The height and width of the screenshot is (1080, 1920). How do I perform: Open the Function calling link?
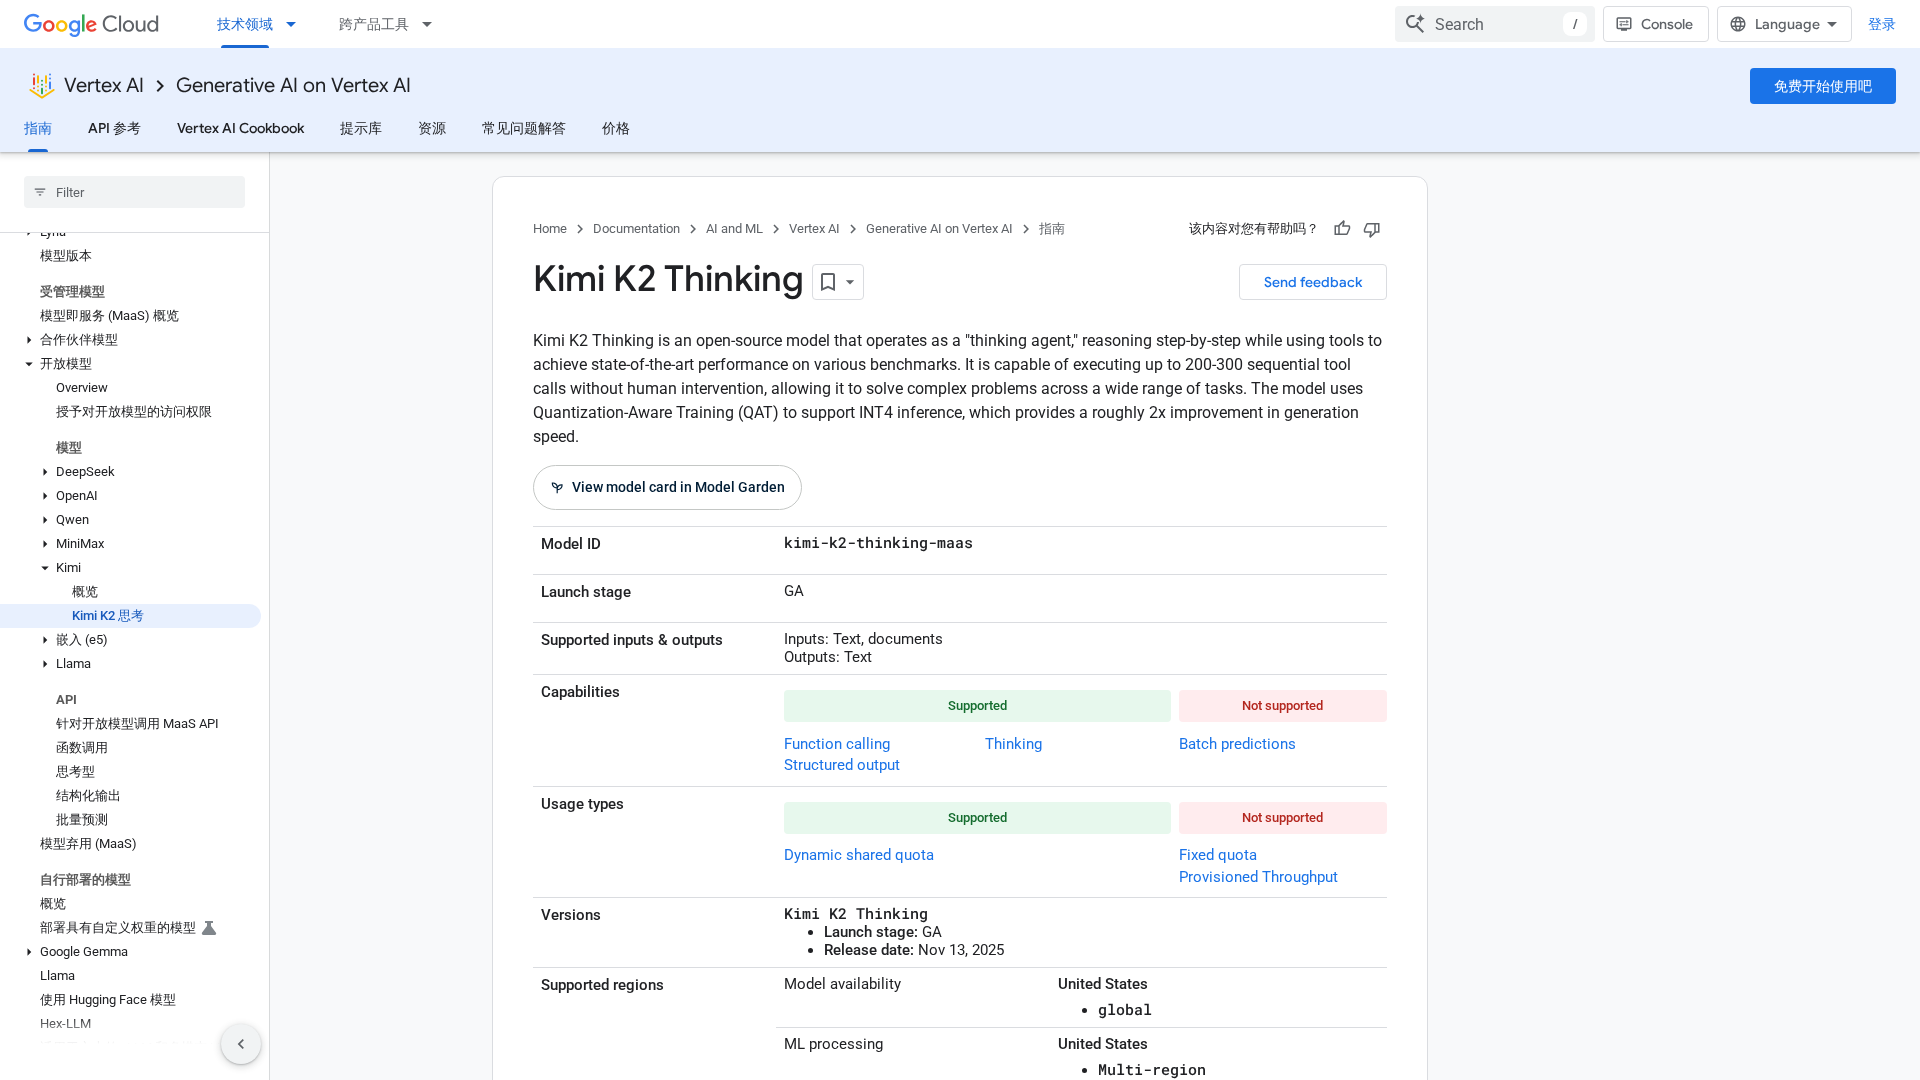[x=836, y=744]
